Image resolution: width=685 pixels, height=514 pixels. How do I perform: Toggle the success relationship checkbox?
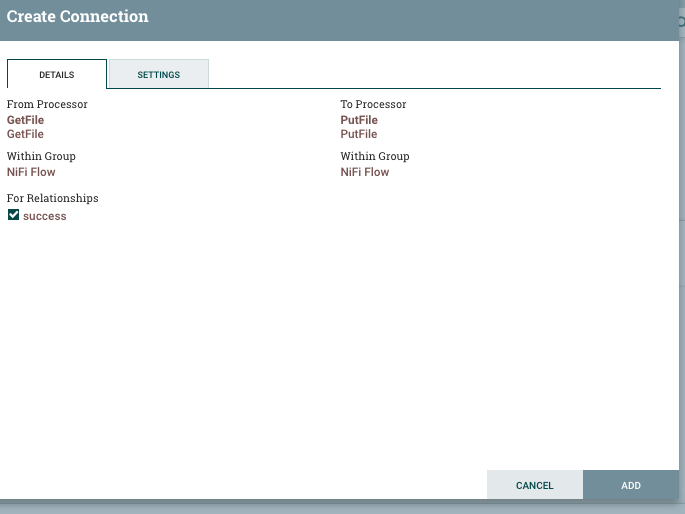(13, 215)
